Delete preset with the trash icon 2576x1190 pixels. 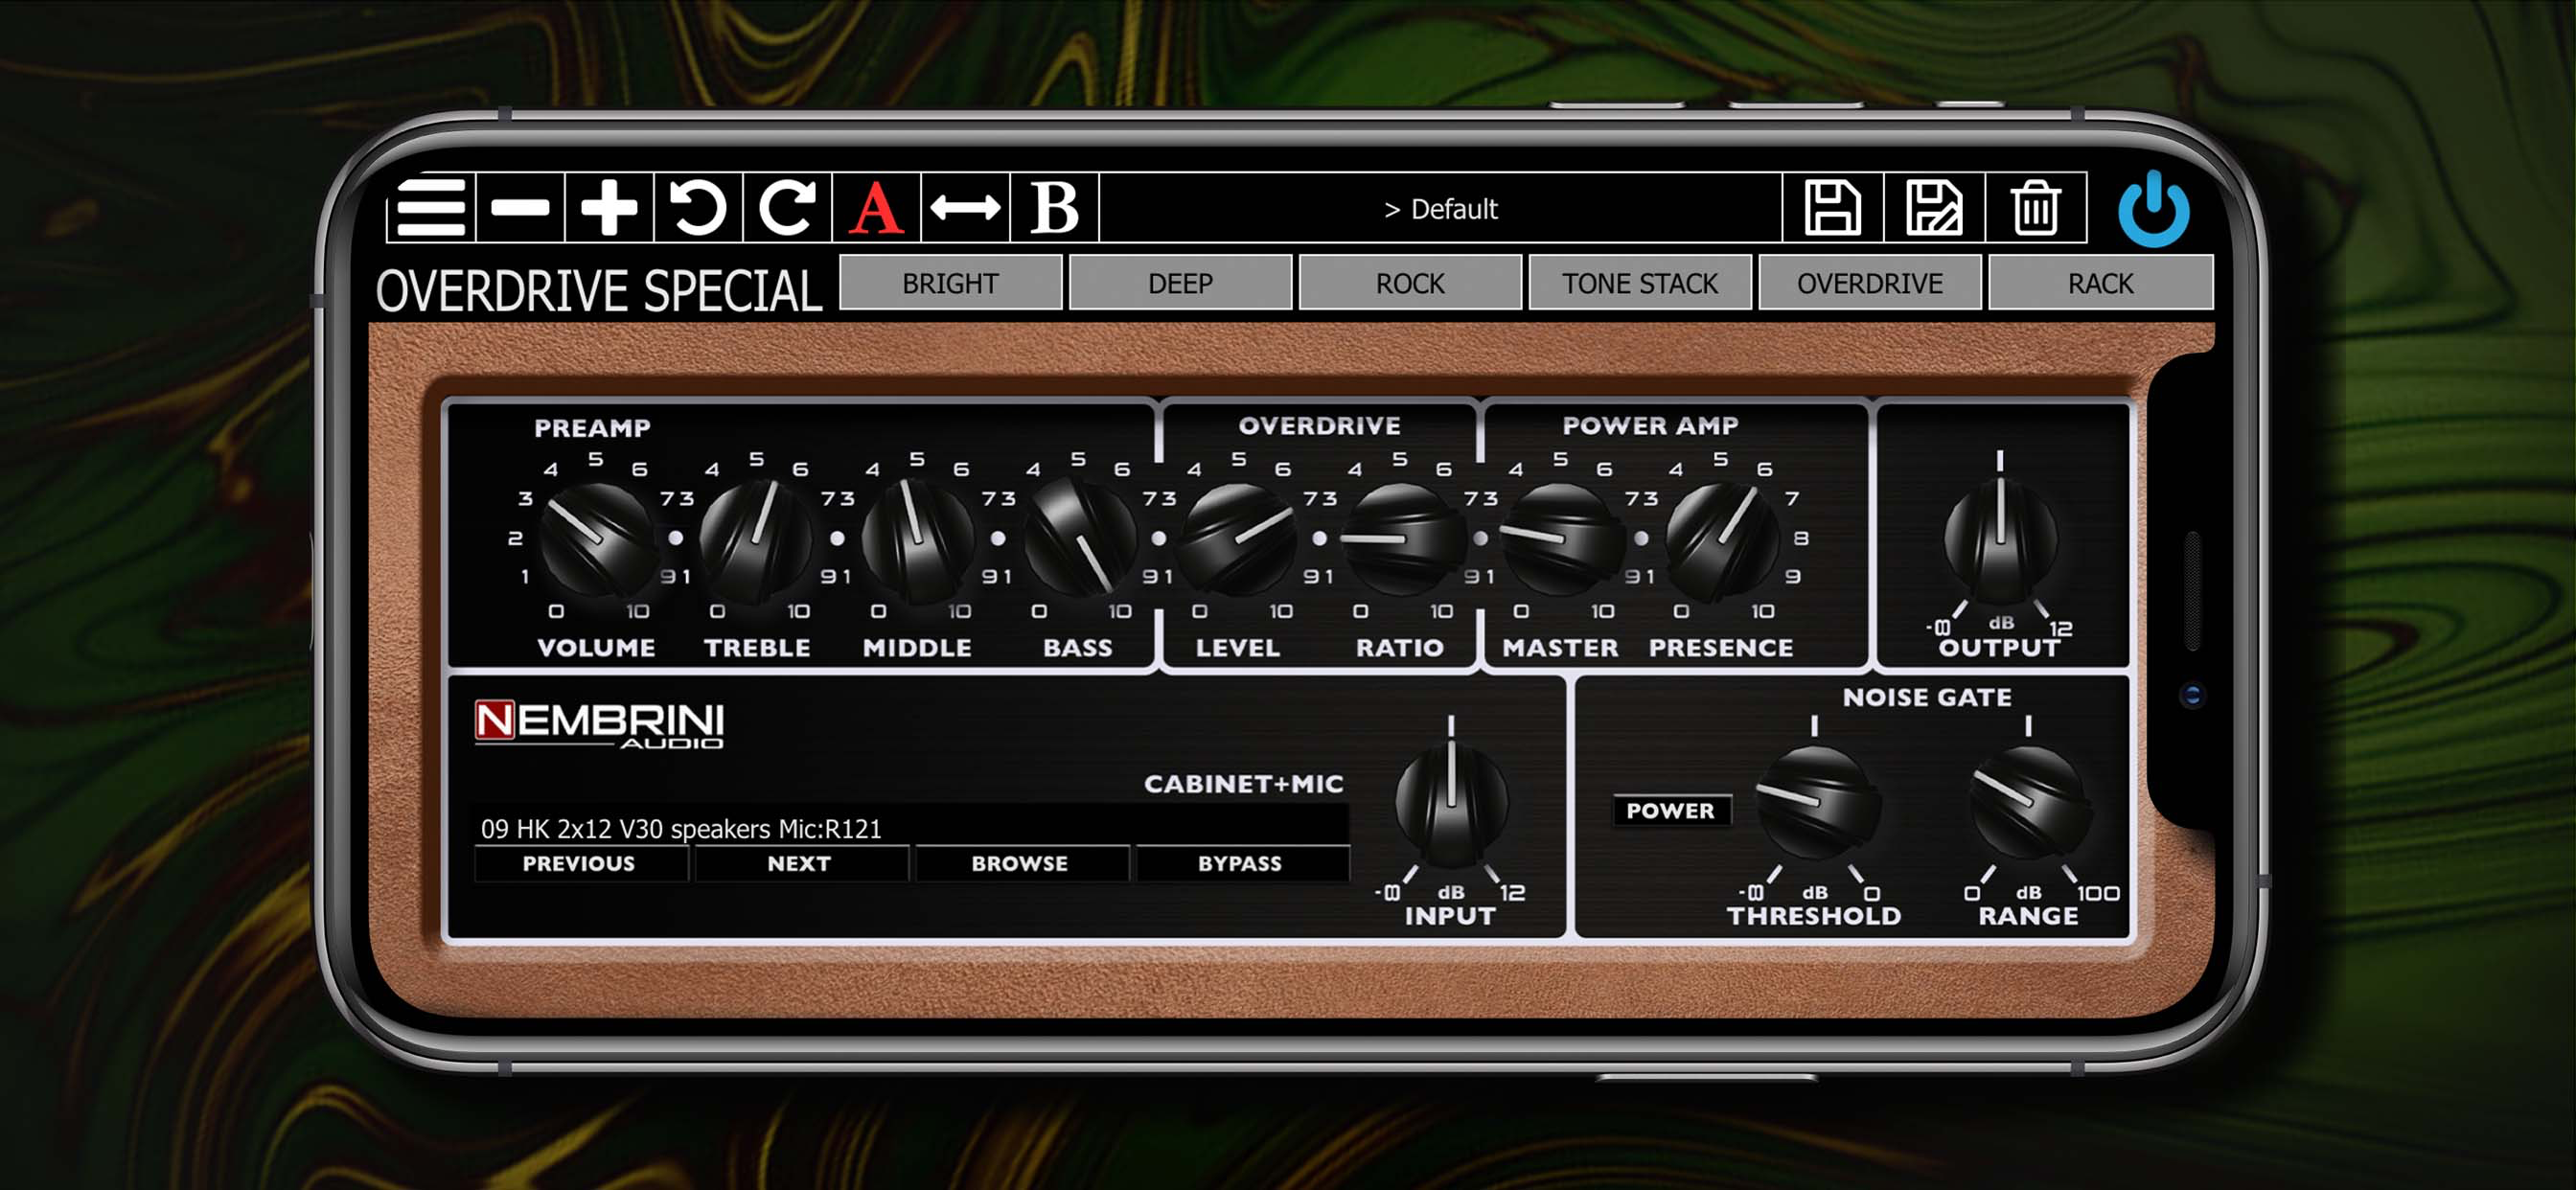tap(2035, 208)
